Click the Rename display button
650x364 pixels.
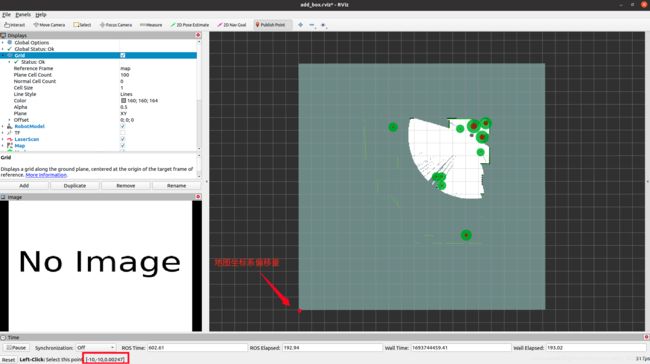(x=176, y=186)
